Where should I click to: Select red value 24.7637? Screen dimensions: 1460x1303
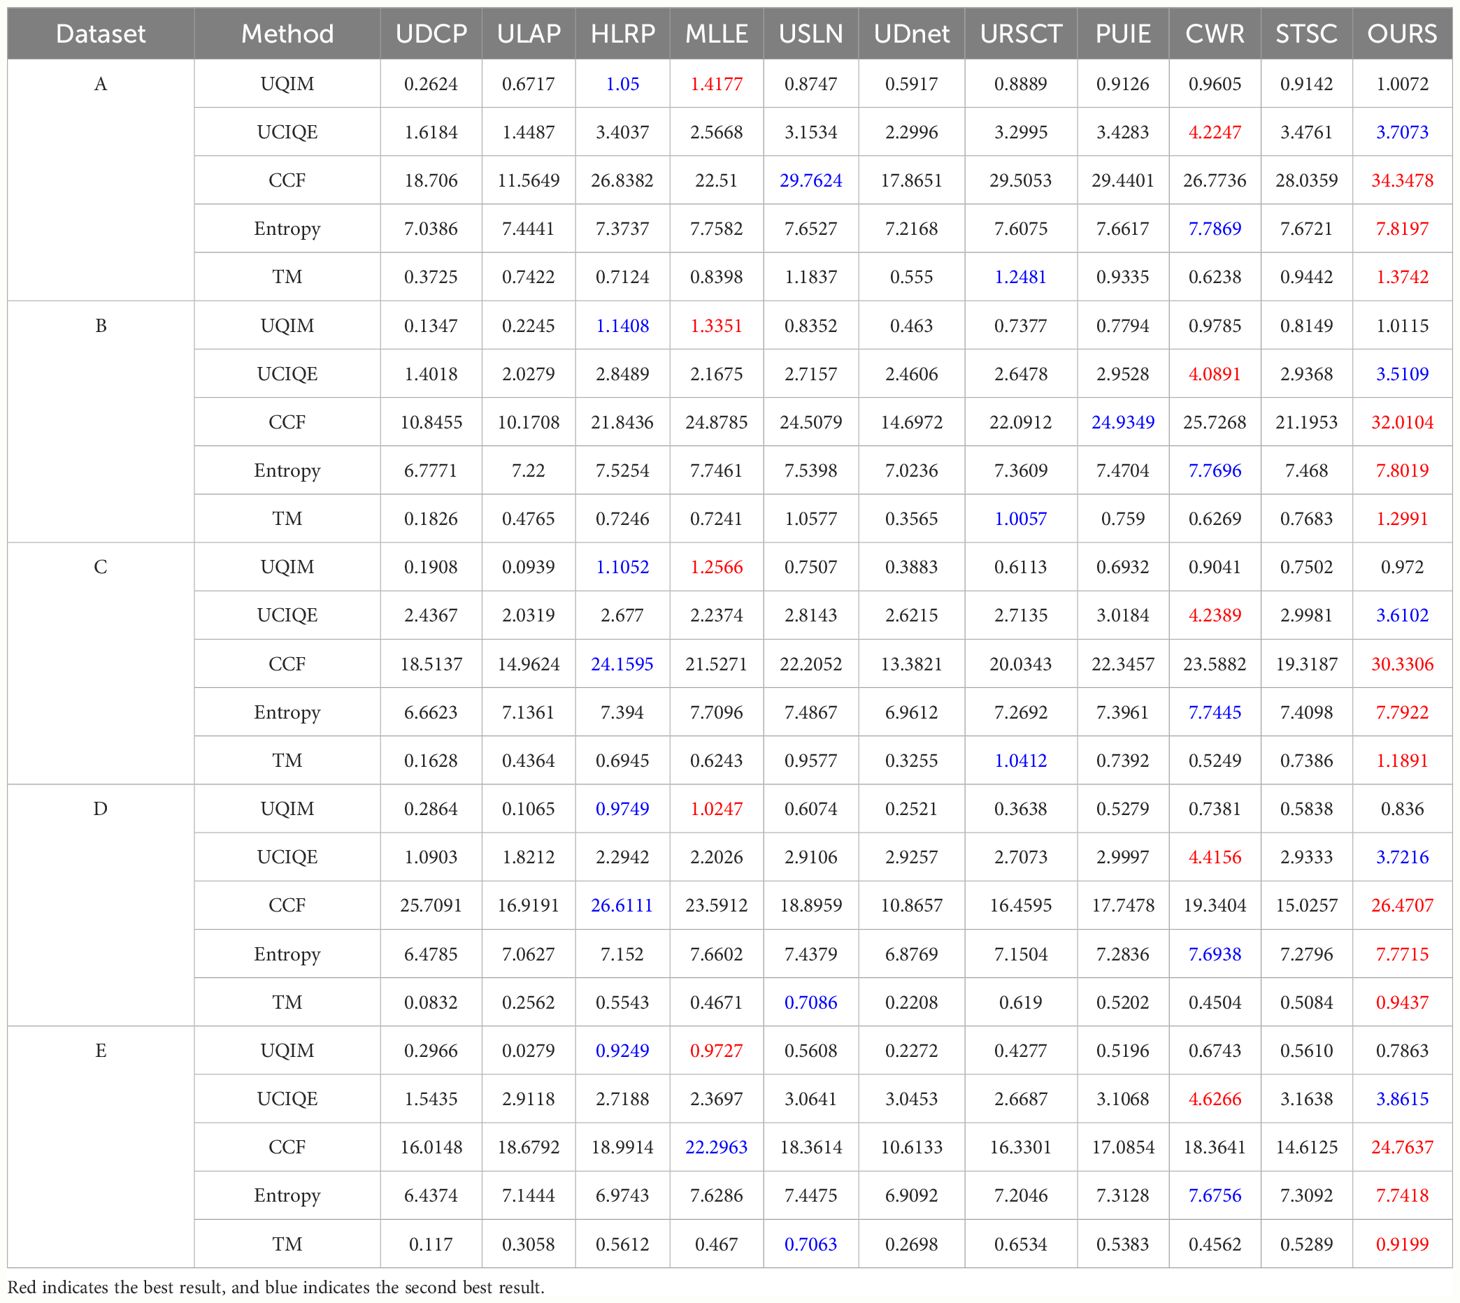coord(1402,1147)
